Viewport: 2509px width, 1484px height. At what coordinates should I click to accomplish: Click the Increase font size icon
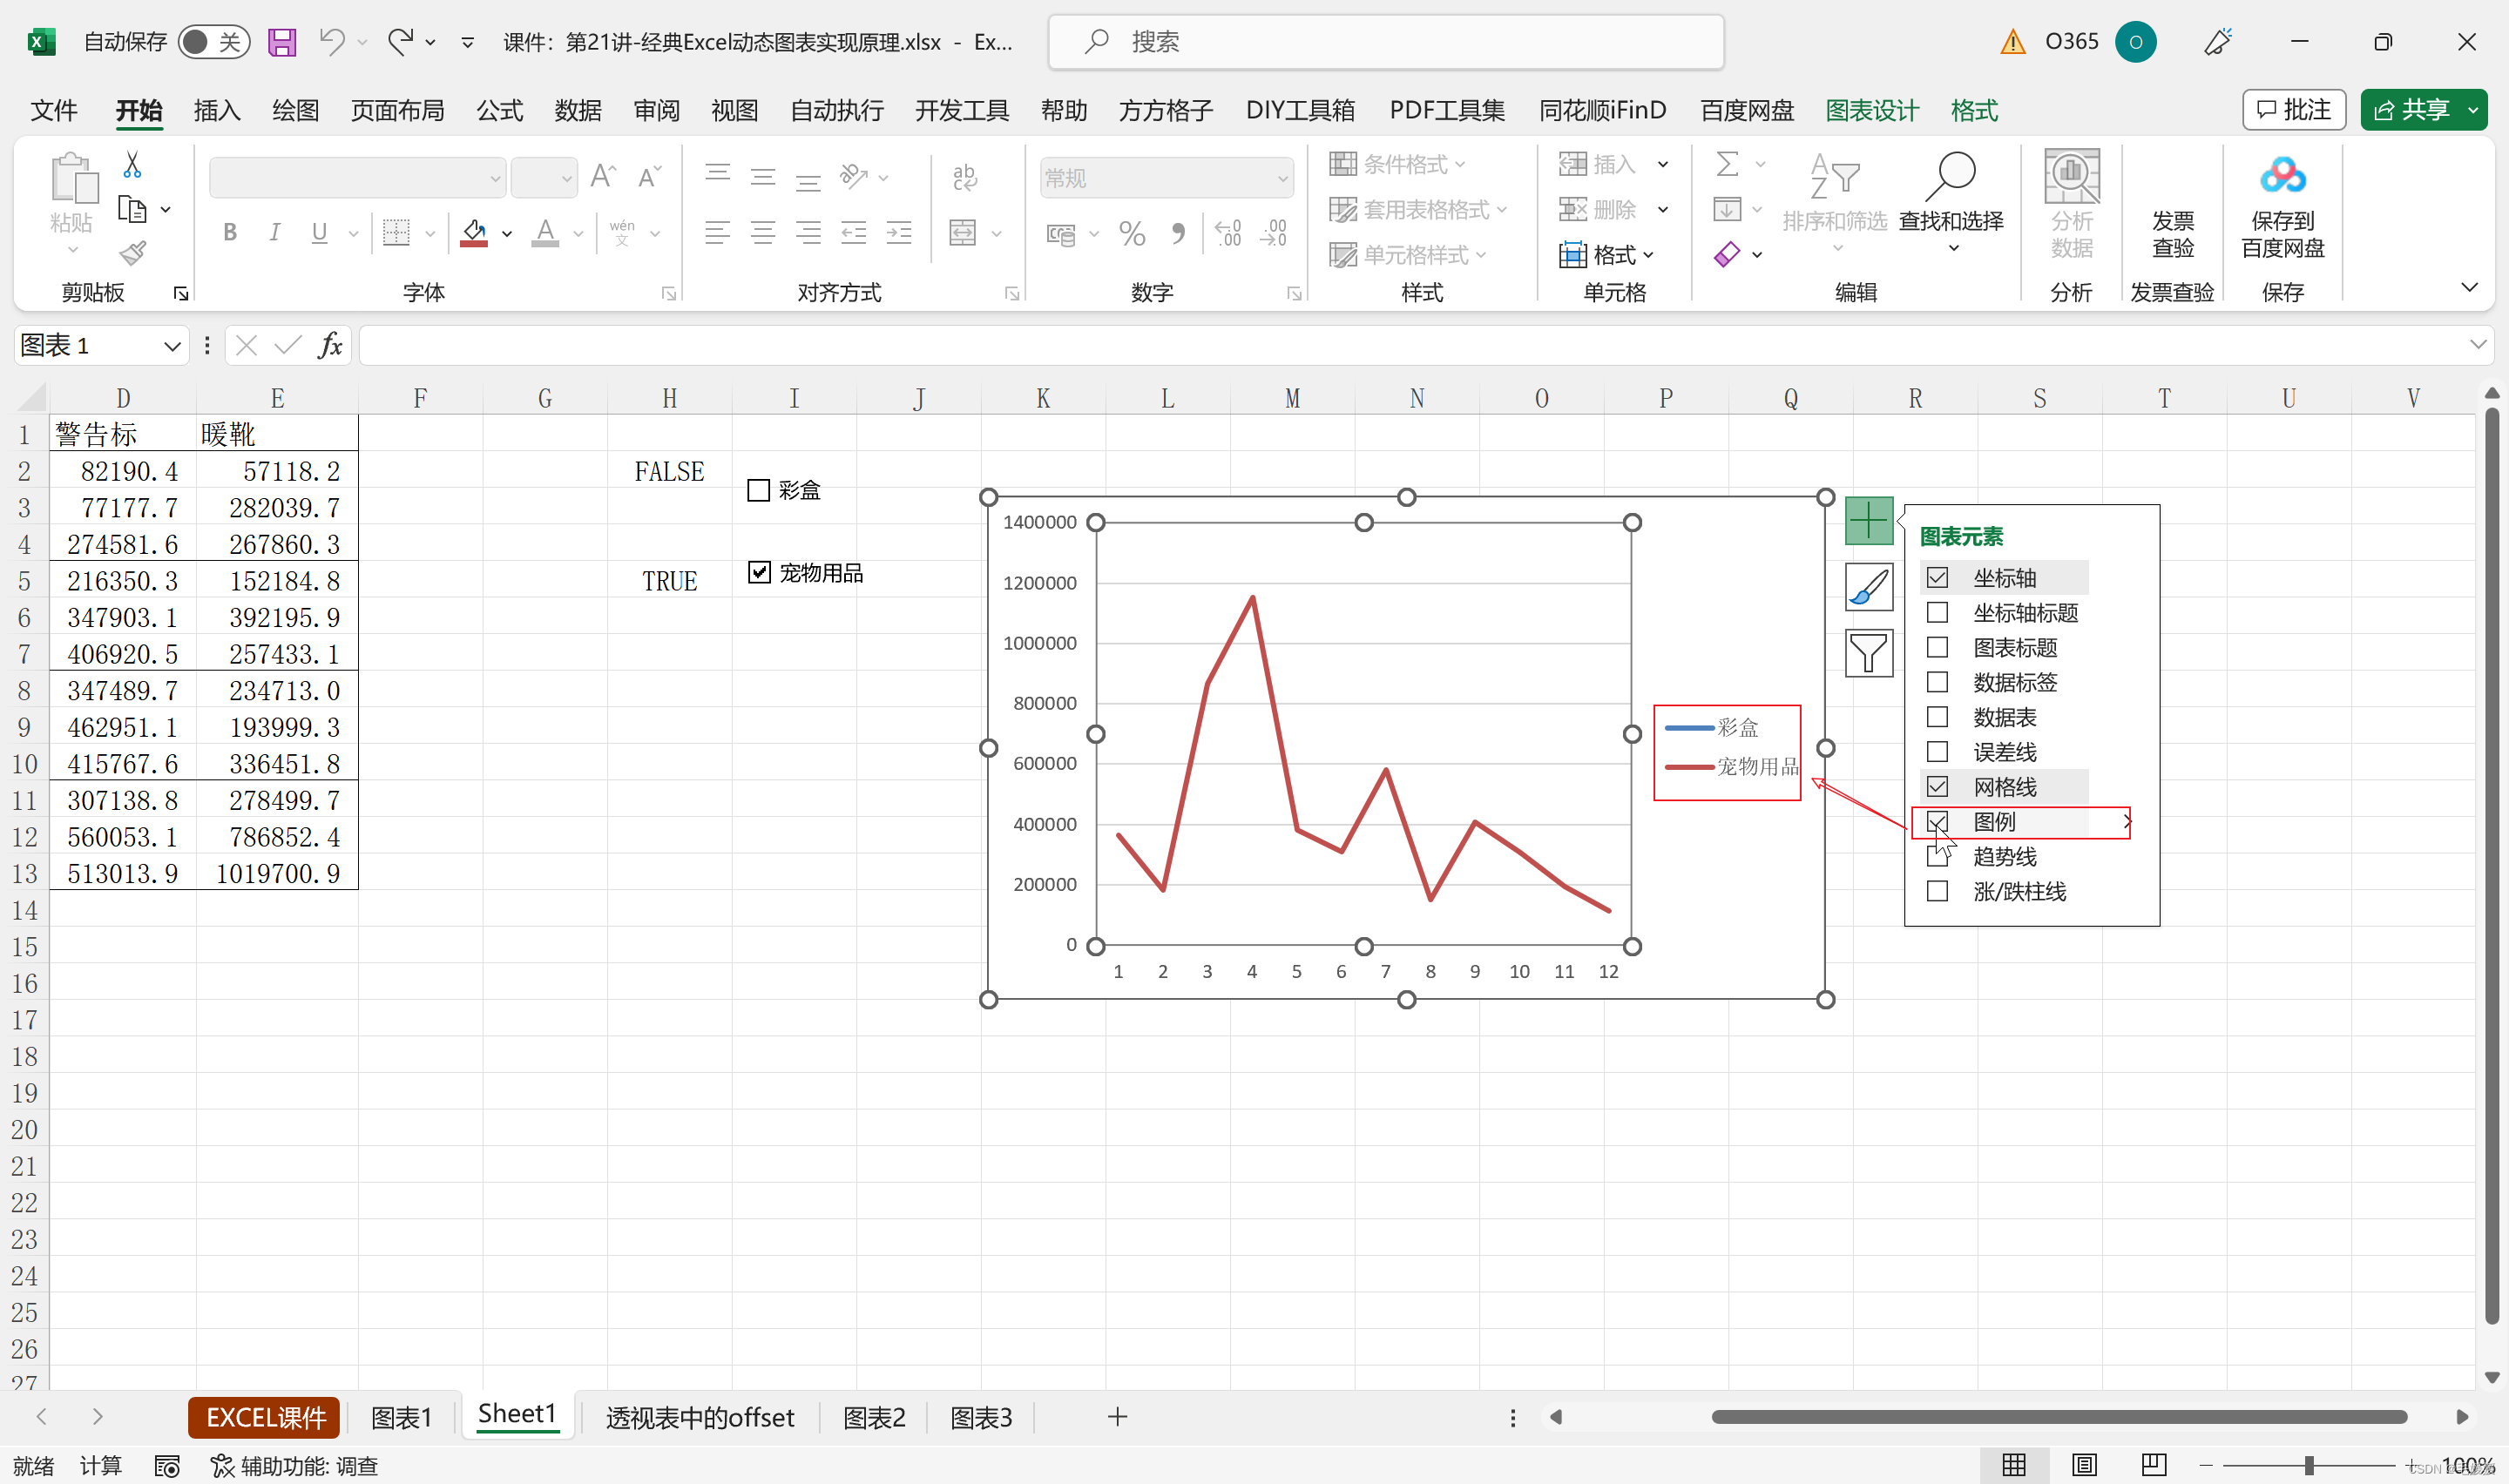pyautogui.click(x=603, y=177)
